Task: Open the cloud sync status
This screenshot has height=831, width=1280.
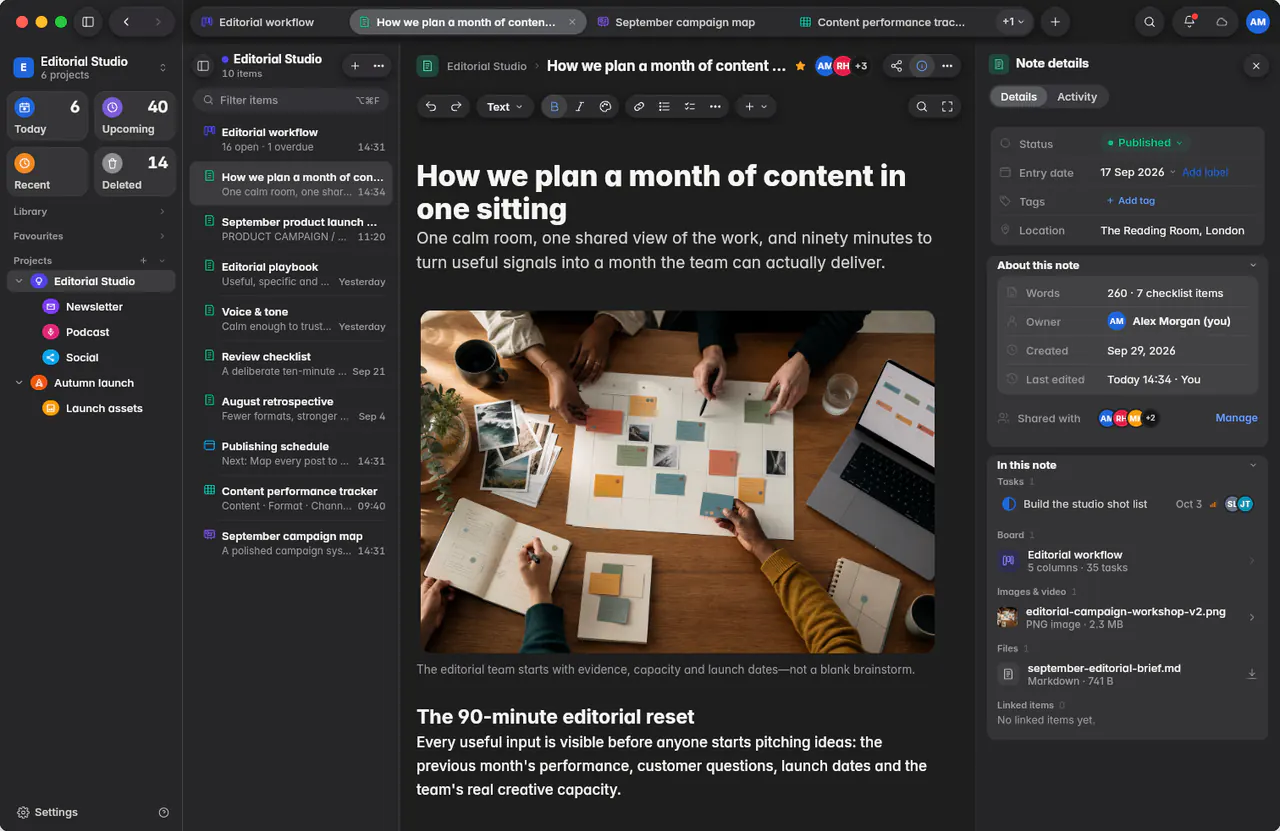Action: 1221,22
